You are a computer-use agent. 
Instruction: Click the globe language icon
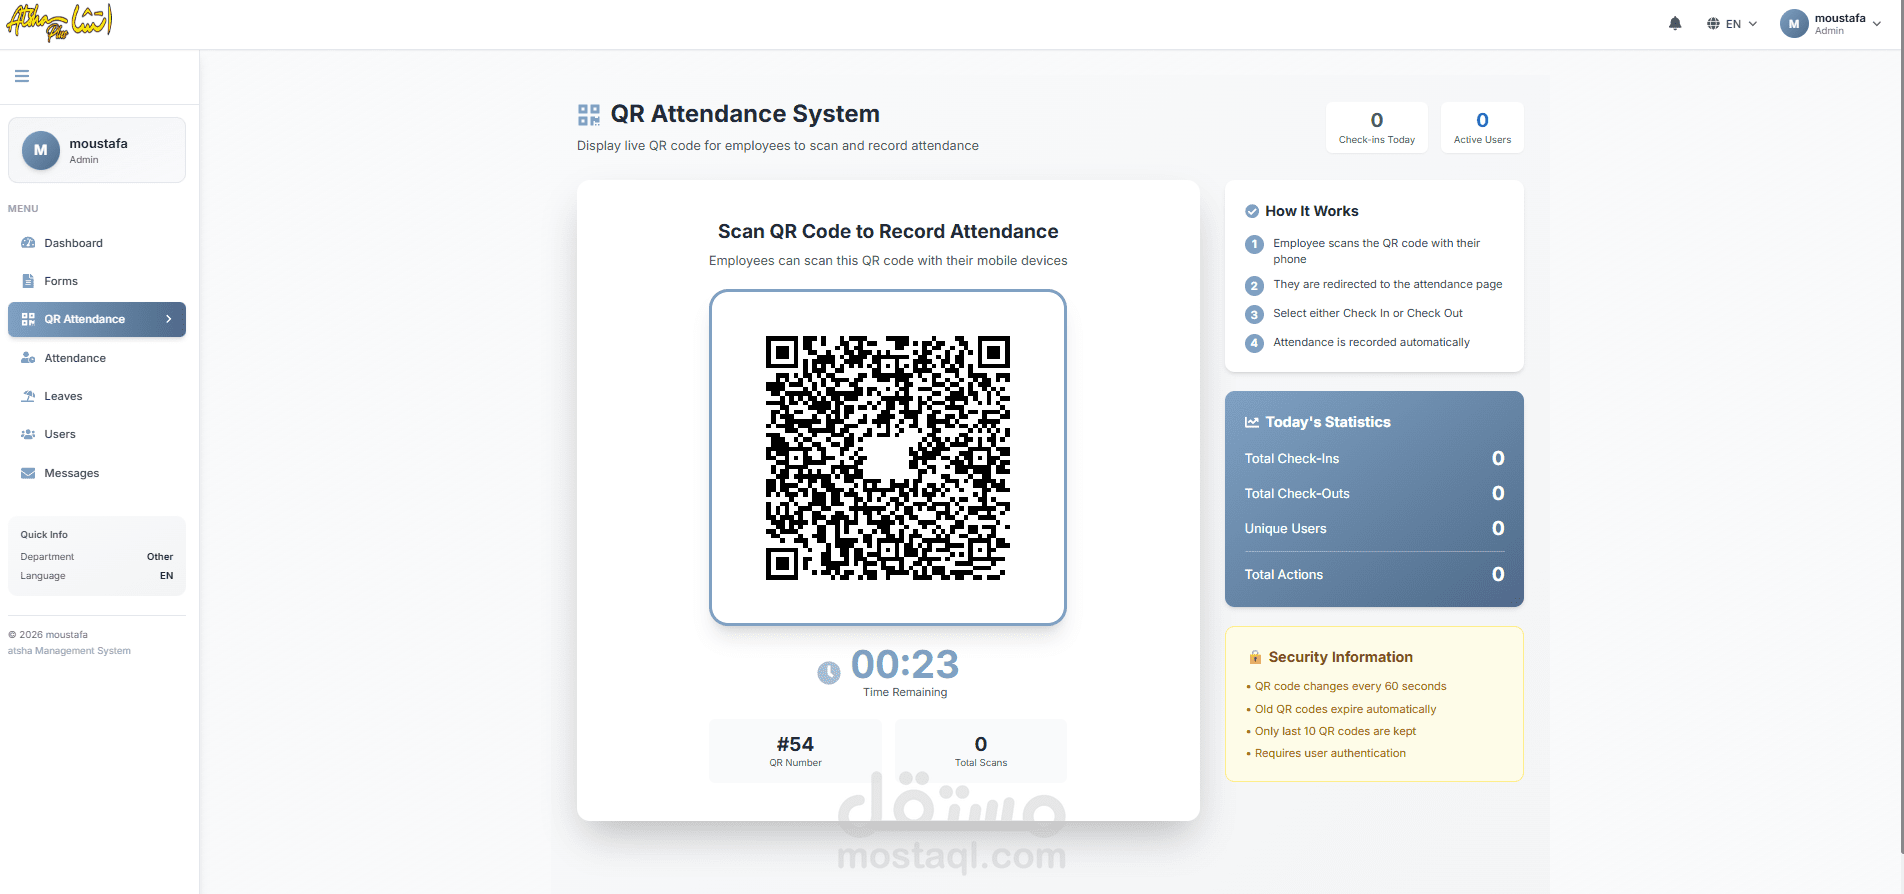(x=1713, y=24)
